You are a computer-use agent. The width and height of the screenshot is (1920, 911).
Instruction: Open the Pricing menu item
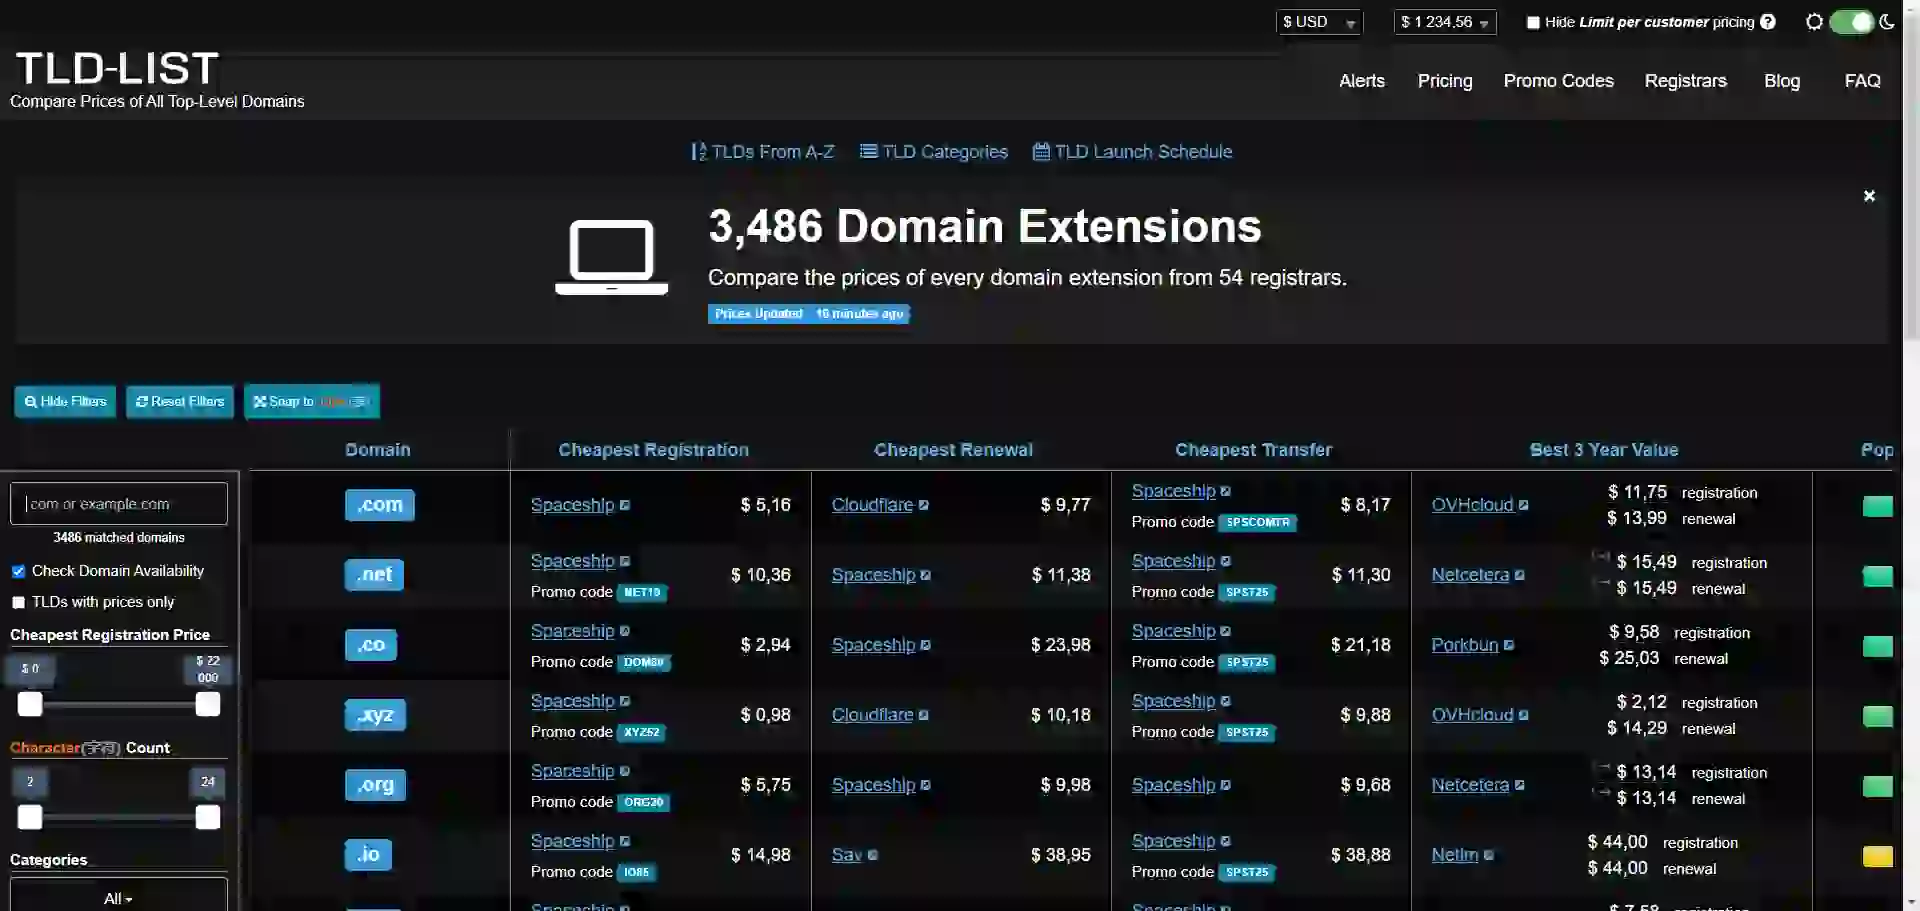(1444, 81)
